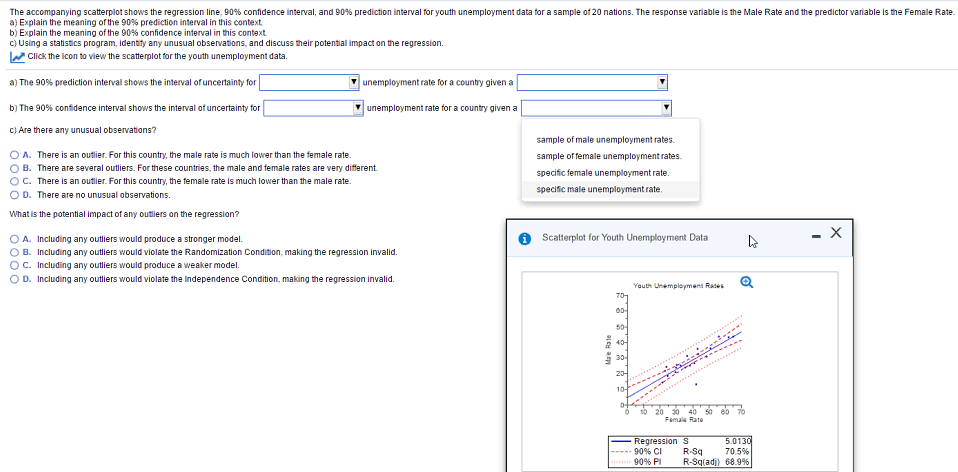958x472 pixels.
Task: Open first dropdown in part a prediction interval
Action: click(309, 82)
